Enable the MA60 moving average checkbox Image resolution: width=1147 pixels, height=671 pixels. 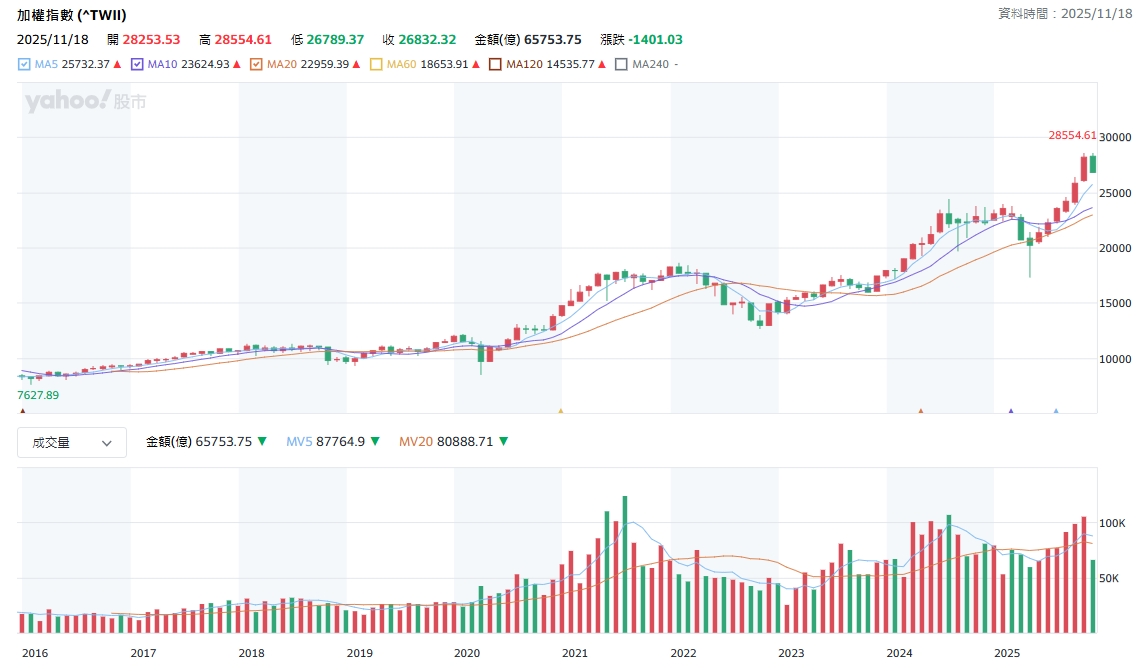(x=376, y=64)
